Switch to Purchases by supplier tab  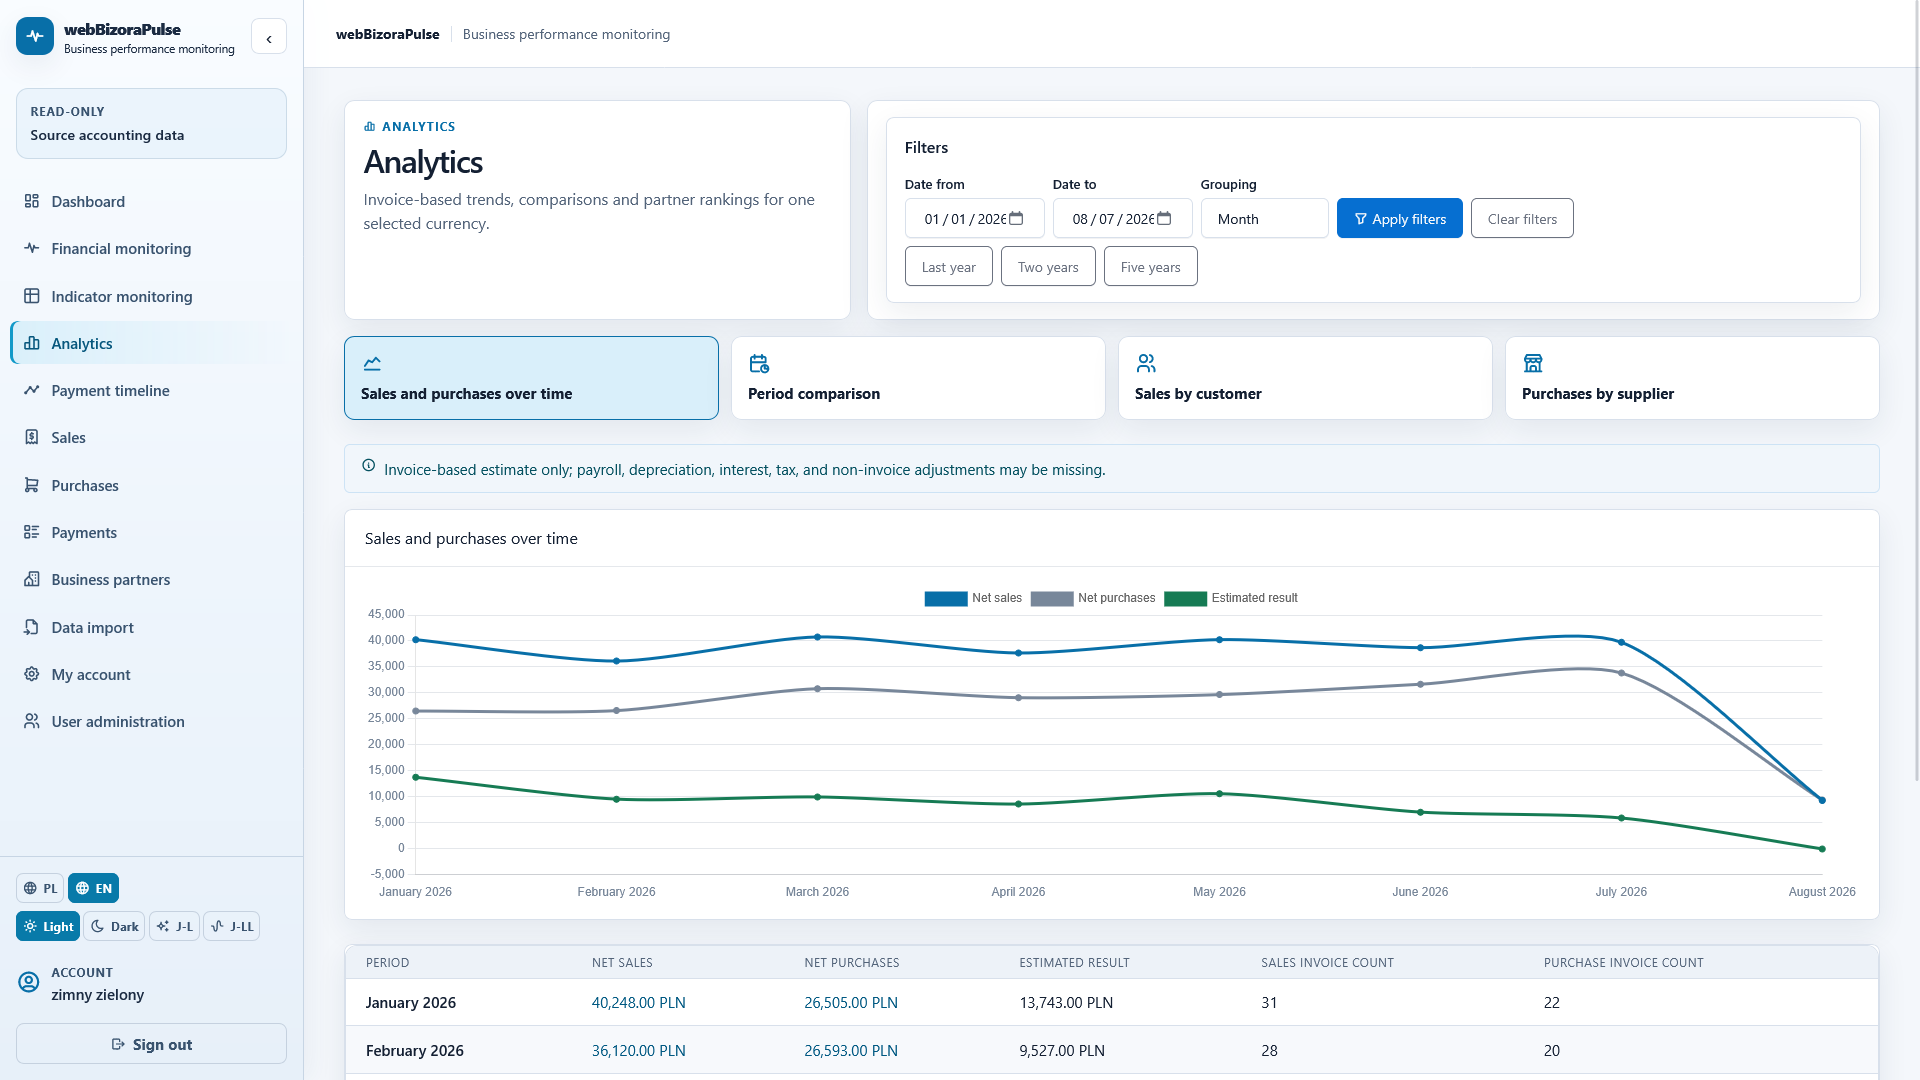coord(1692,378)
